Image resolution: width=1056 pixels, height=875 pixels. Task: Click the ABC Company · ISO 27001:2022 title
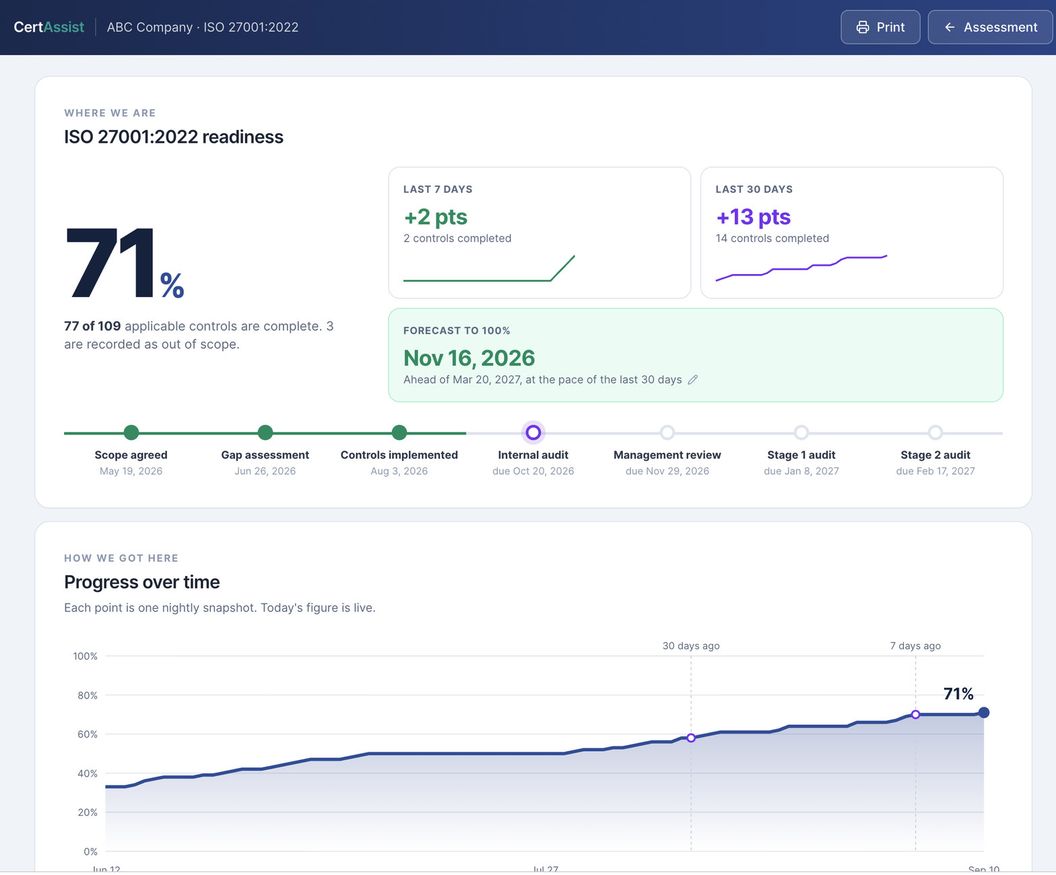pyautogui.click(x=202, y=27)
